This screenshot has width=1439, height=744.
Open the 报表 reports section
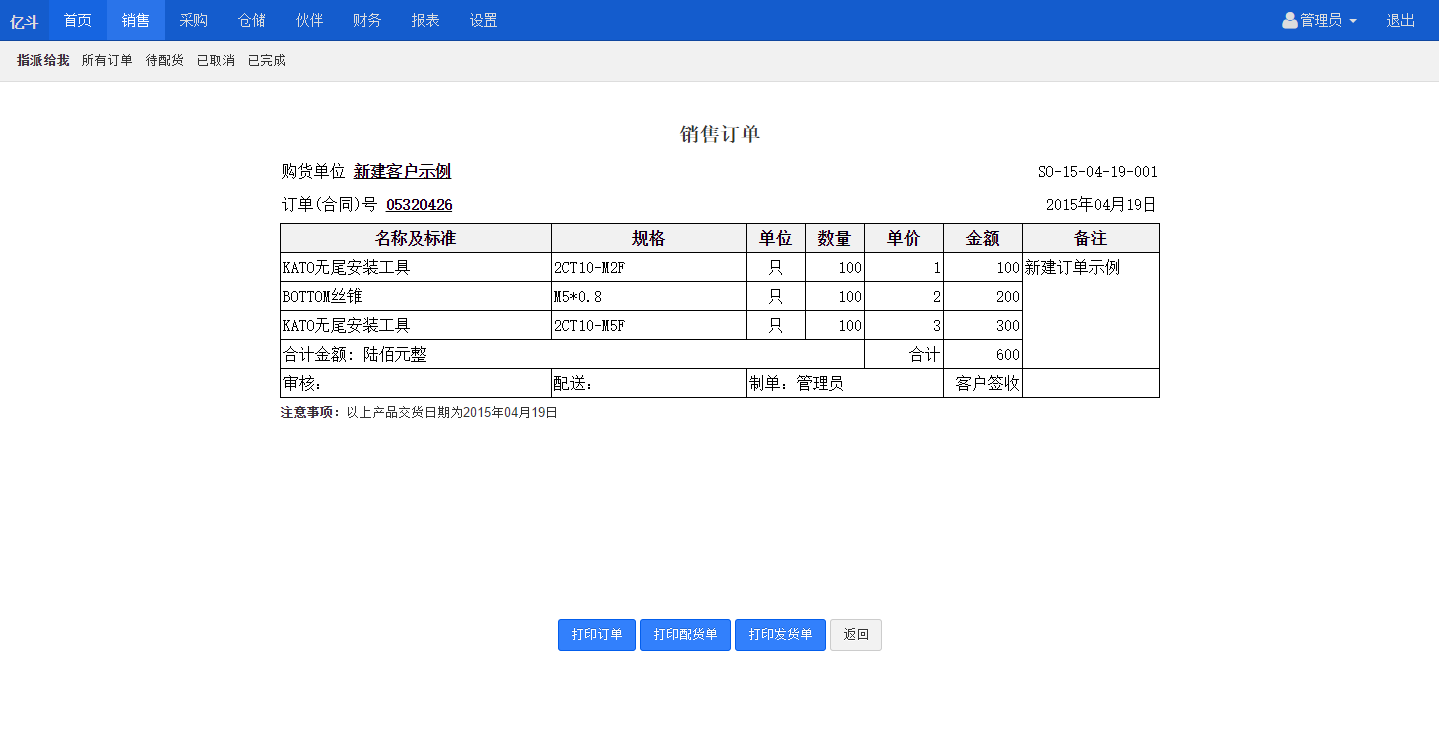[425, 20]
